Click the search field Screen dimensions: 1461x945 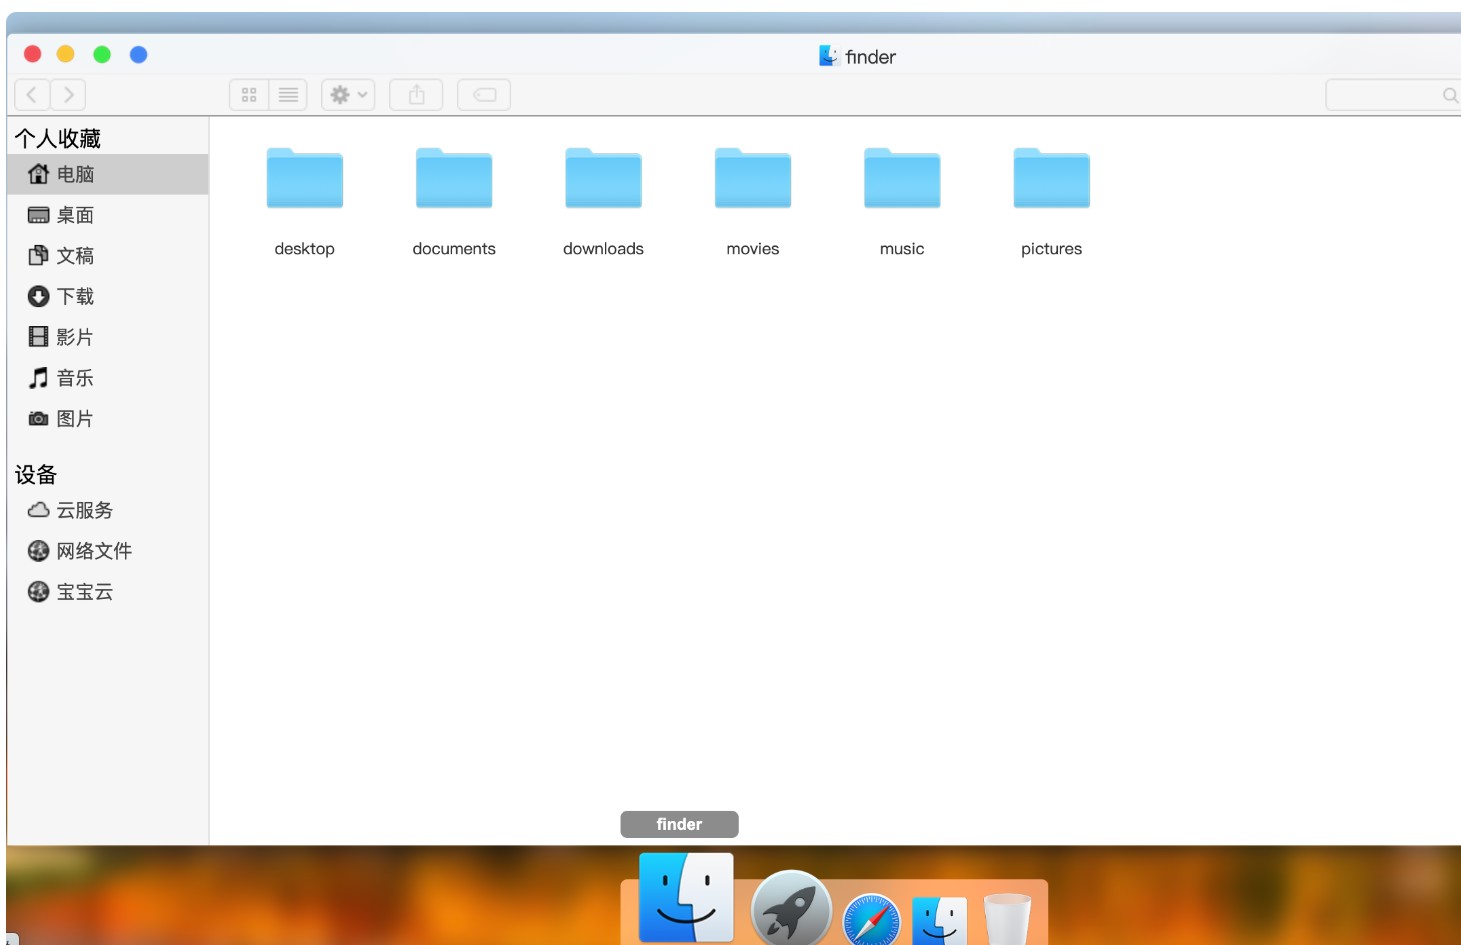pos(1390,95)
